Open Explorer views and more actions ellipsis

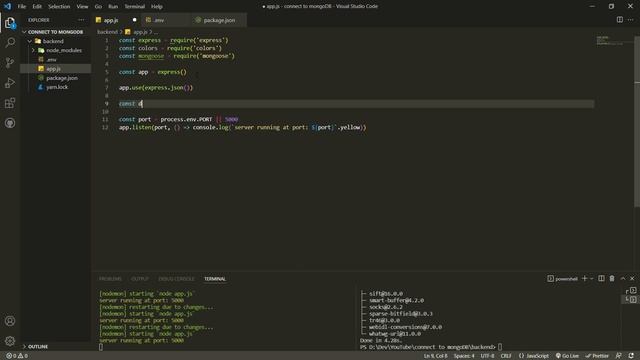[x=81, y=20]
